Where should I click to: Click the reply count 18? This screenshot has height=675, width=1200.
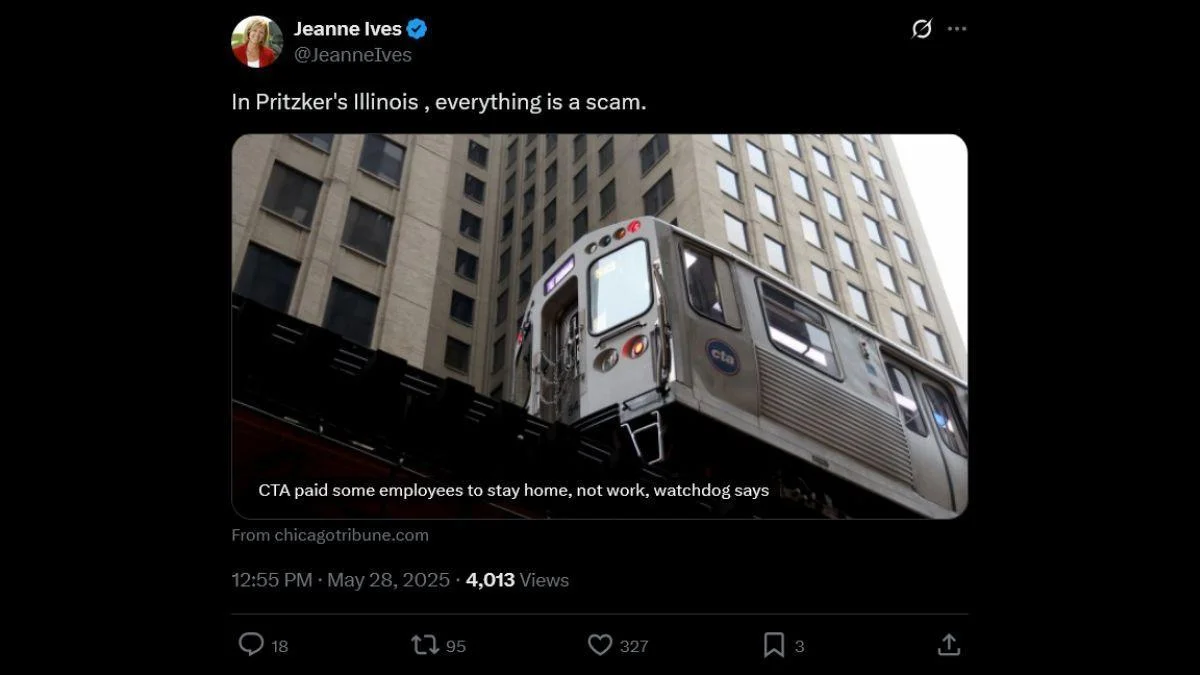click(x=280, y=646)
